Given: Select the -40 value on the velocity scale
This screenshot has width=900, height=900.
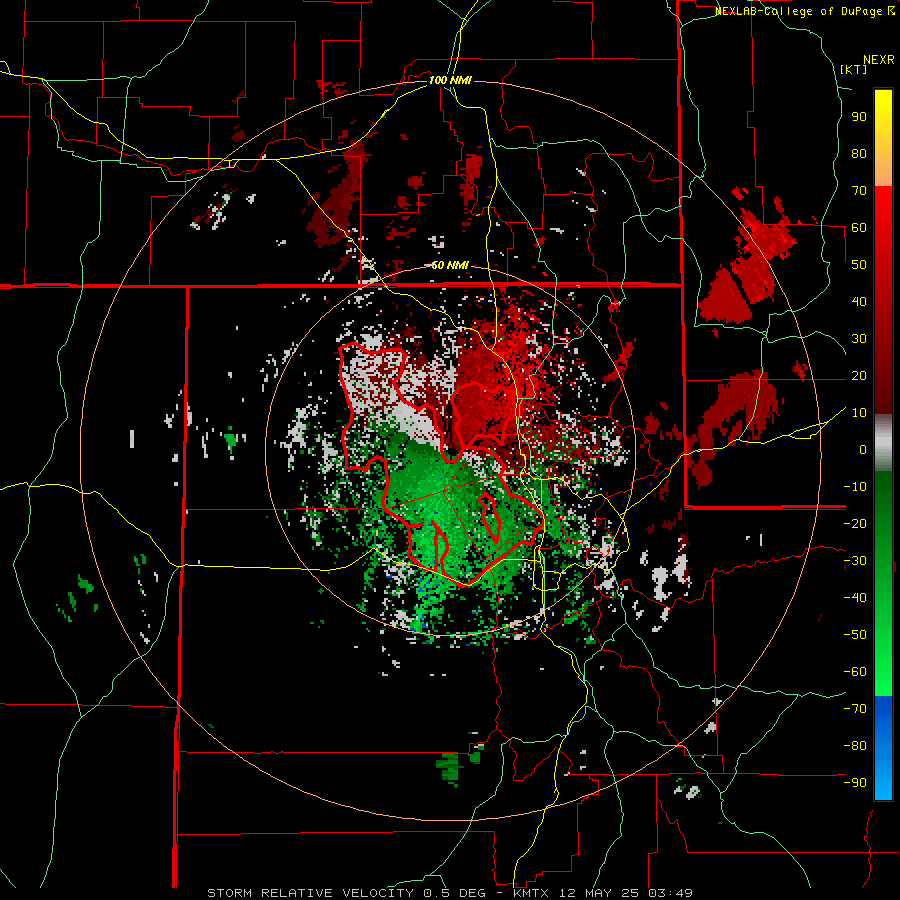Looking at the screenshot, I should 855,598.
